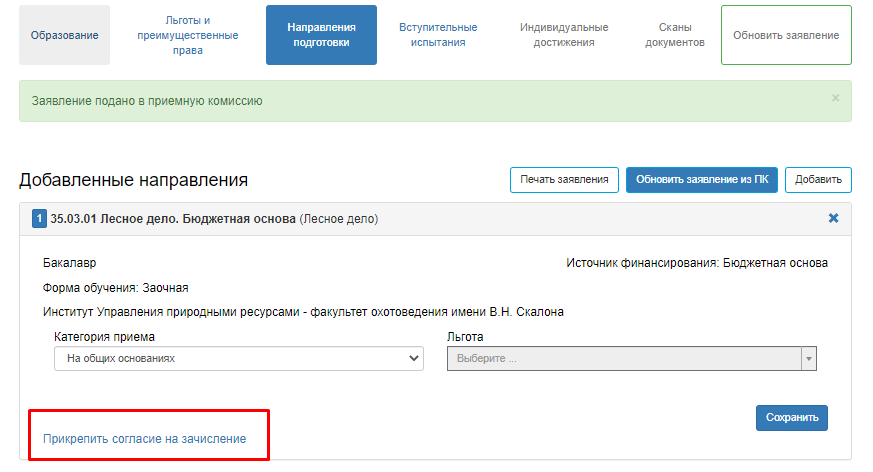Save changes with the Сохранить button
Viewport: 873px width, 472px height.
791,417
